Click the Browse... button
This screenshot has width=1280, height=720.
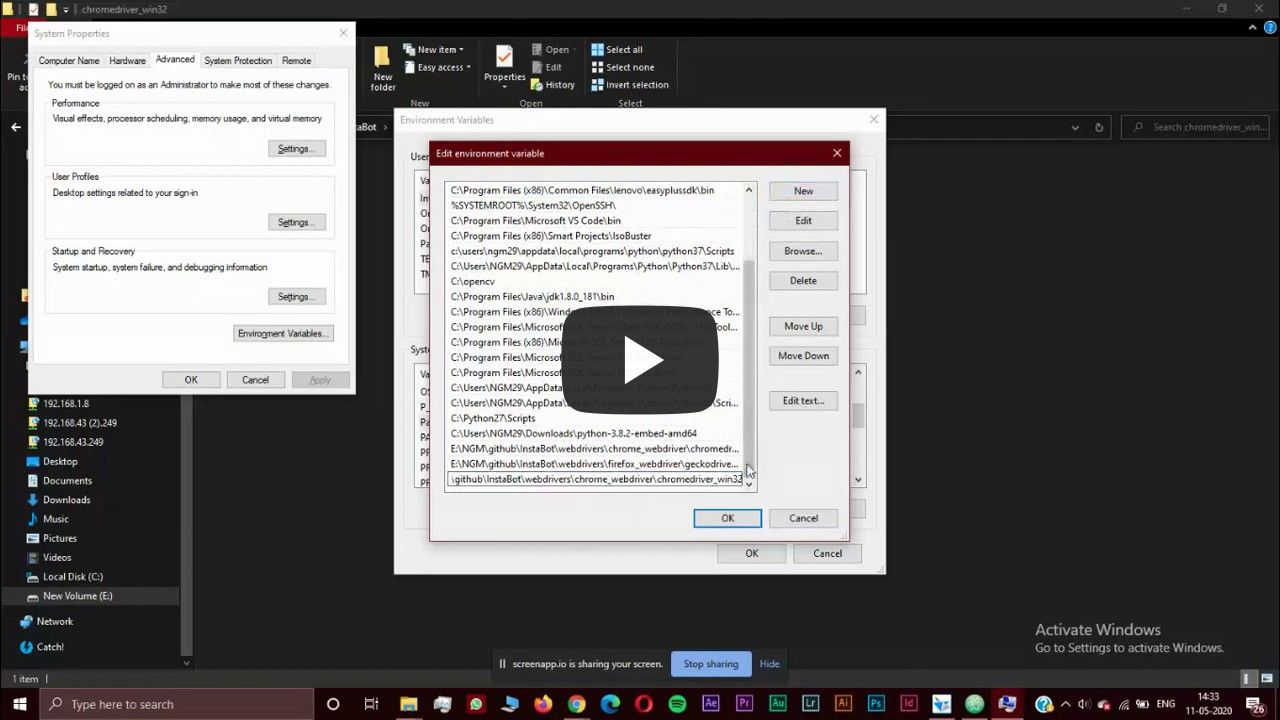click(803, 251)
